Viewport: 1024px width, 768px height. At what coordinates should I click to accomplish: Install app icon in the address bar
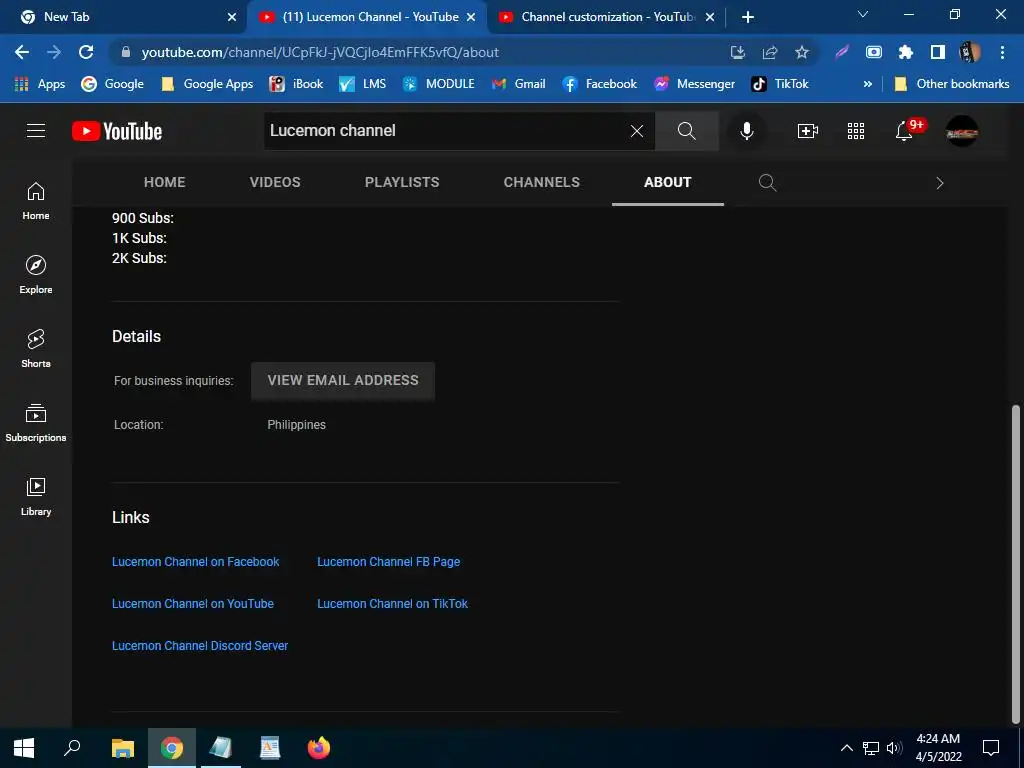(738, 52)
